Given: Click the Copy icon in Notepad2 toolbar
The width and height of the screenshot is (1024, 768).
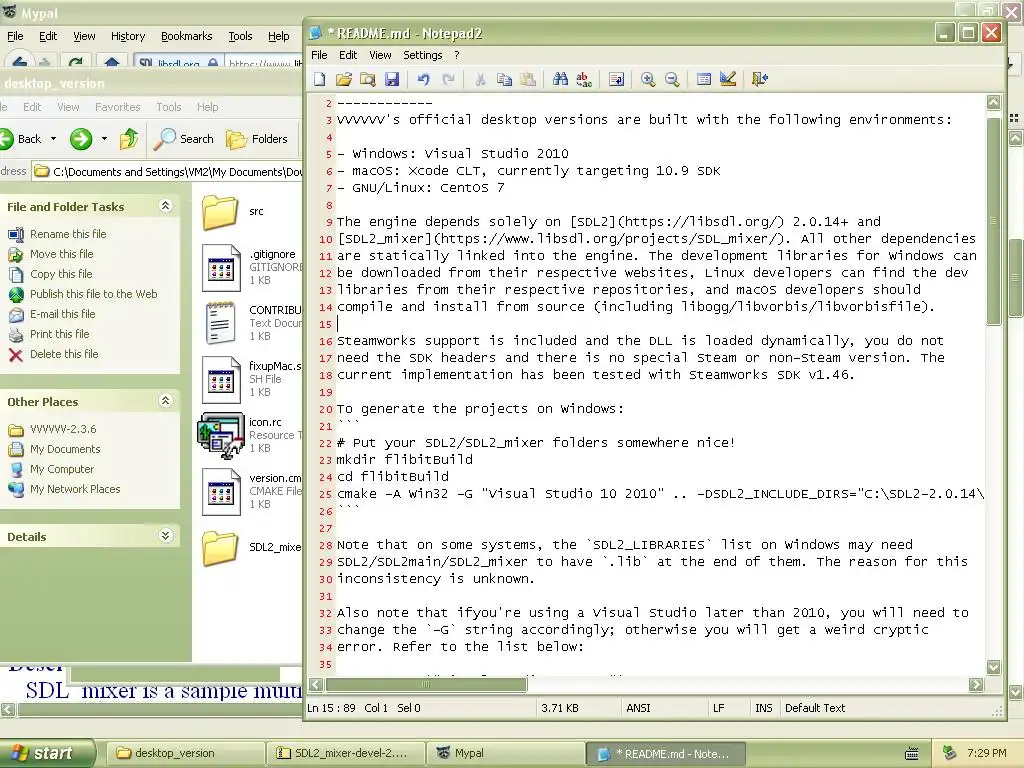Looking at the screenshot, I should [504, 80].
